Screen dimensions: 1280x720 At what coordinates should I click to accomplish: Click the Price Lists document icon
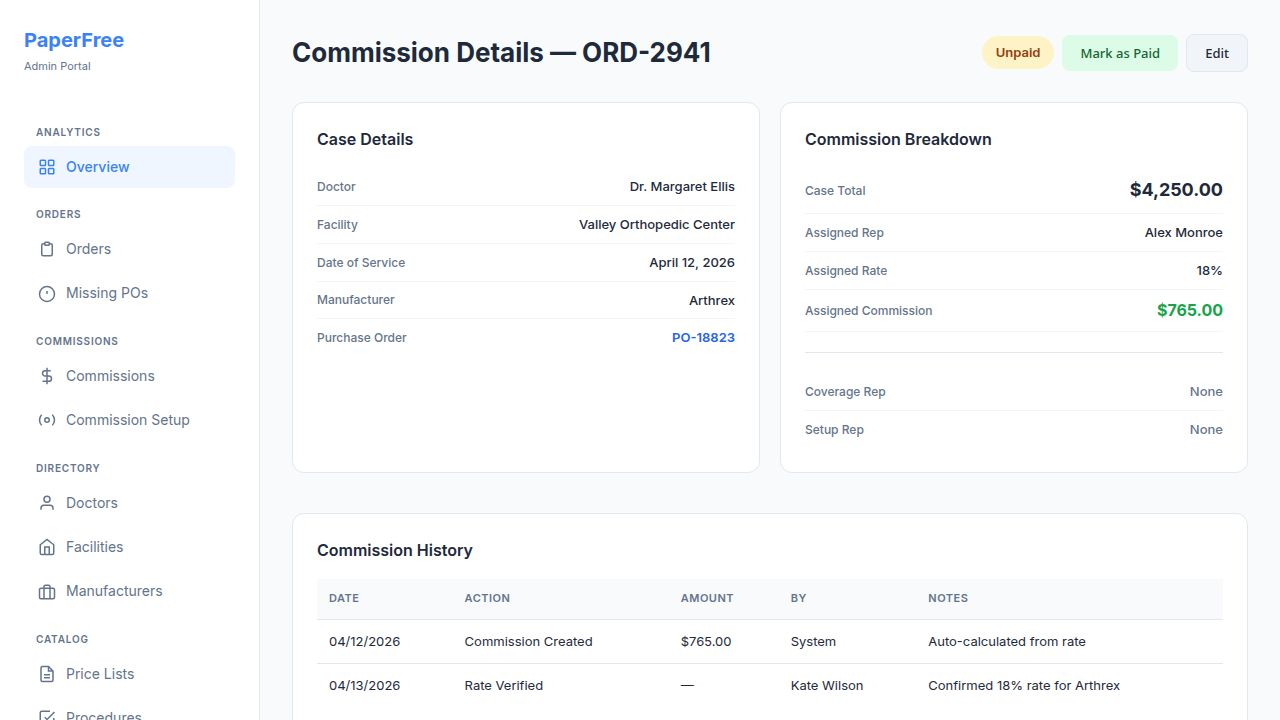47,674
